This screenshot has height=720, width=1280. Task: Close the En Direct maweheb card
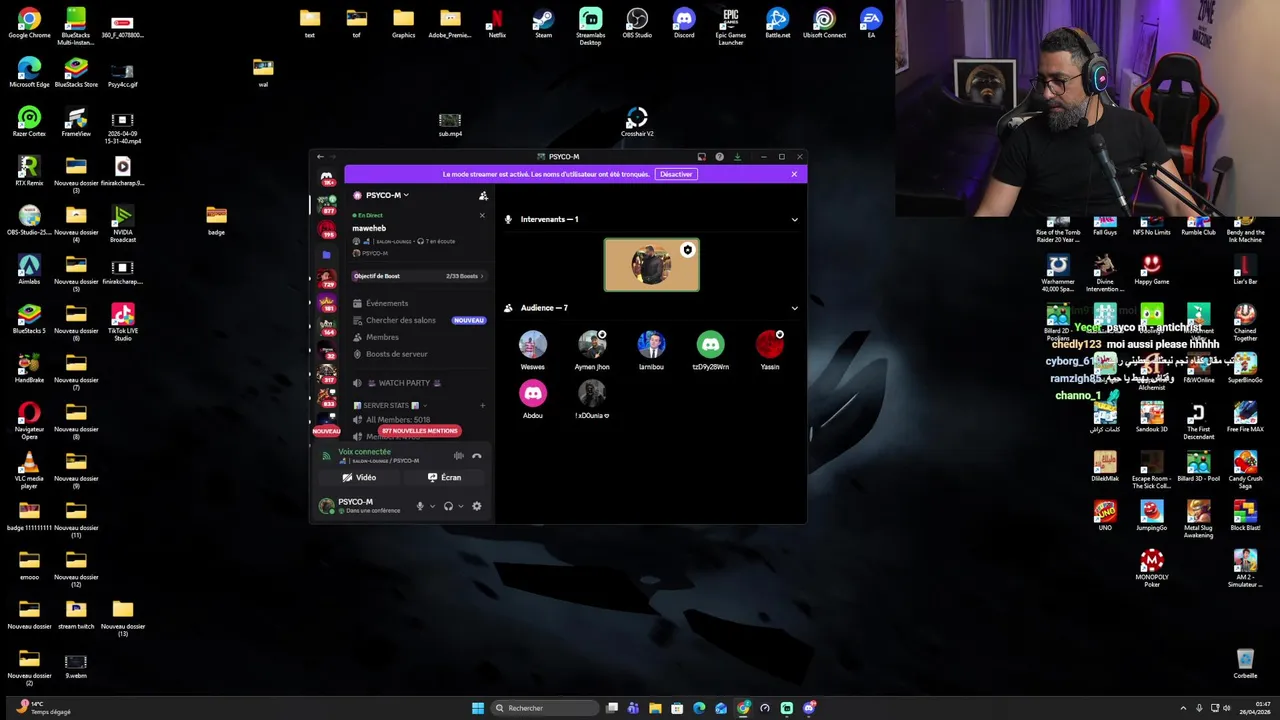[x=482, y=215]
